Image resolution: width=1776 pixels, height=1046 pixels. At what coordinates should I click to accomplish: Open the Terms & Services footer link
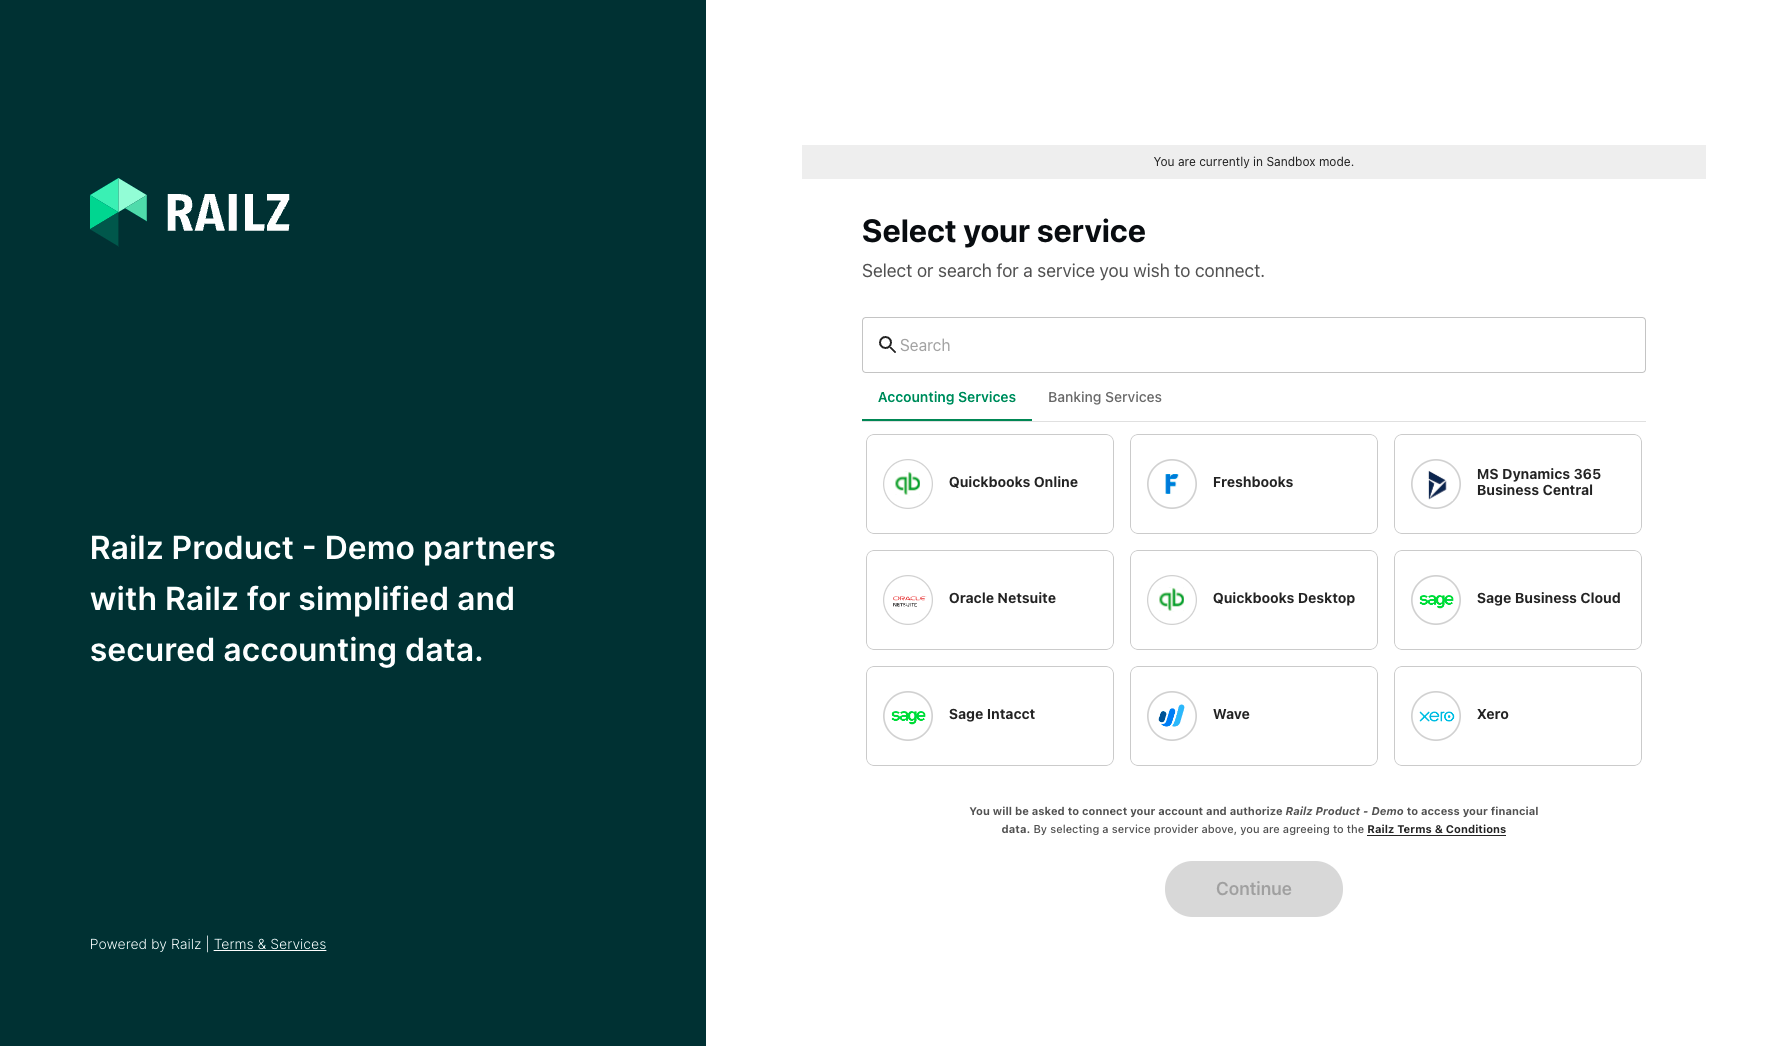(270, 944)
